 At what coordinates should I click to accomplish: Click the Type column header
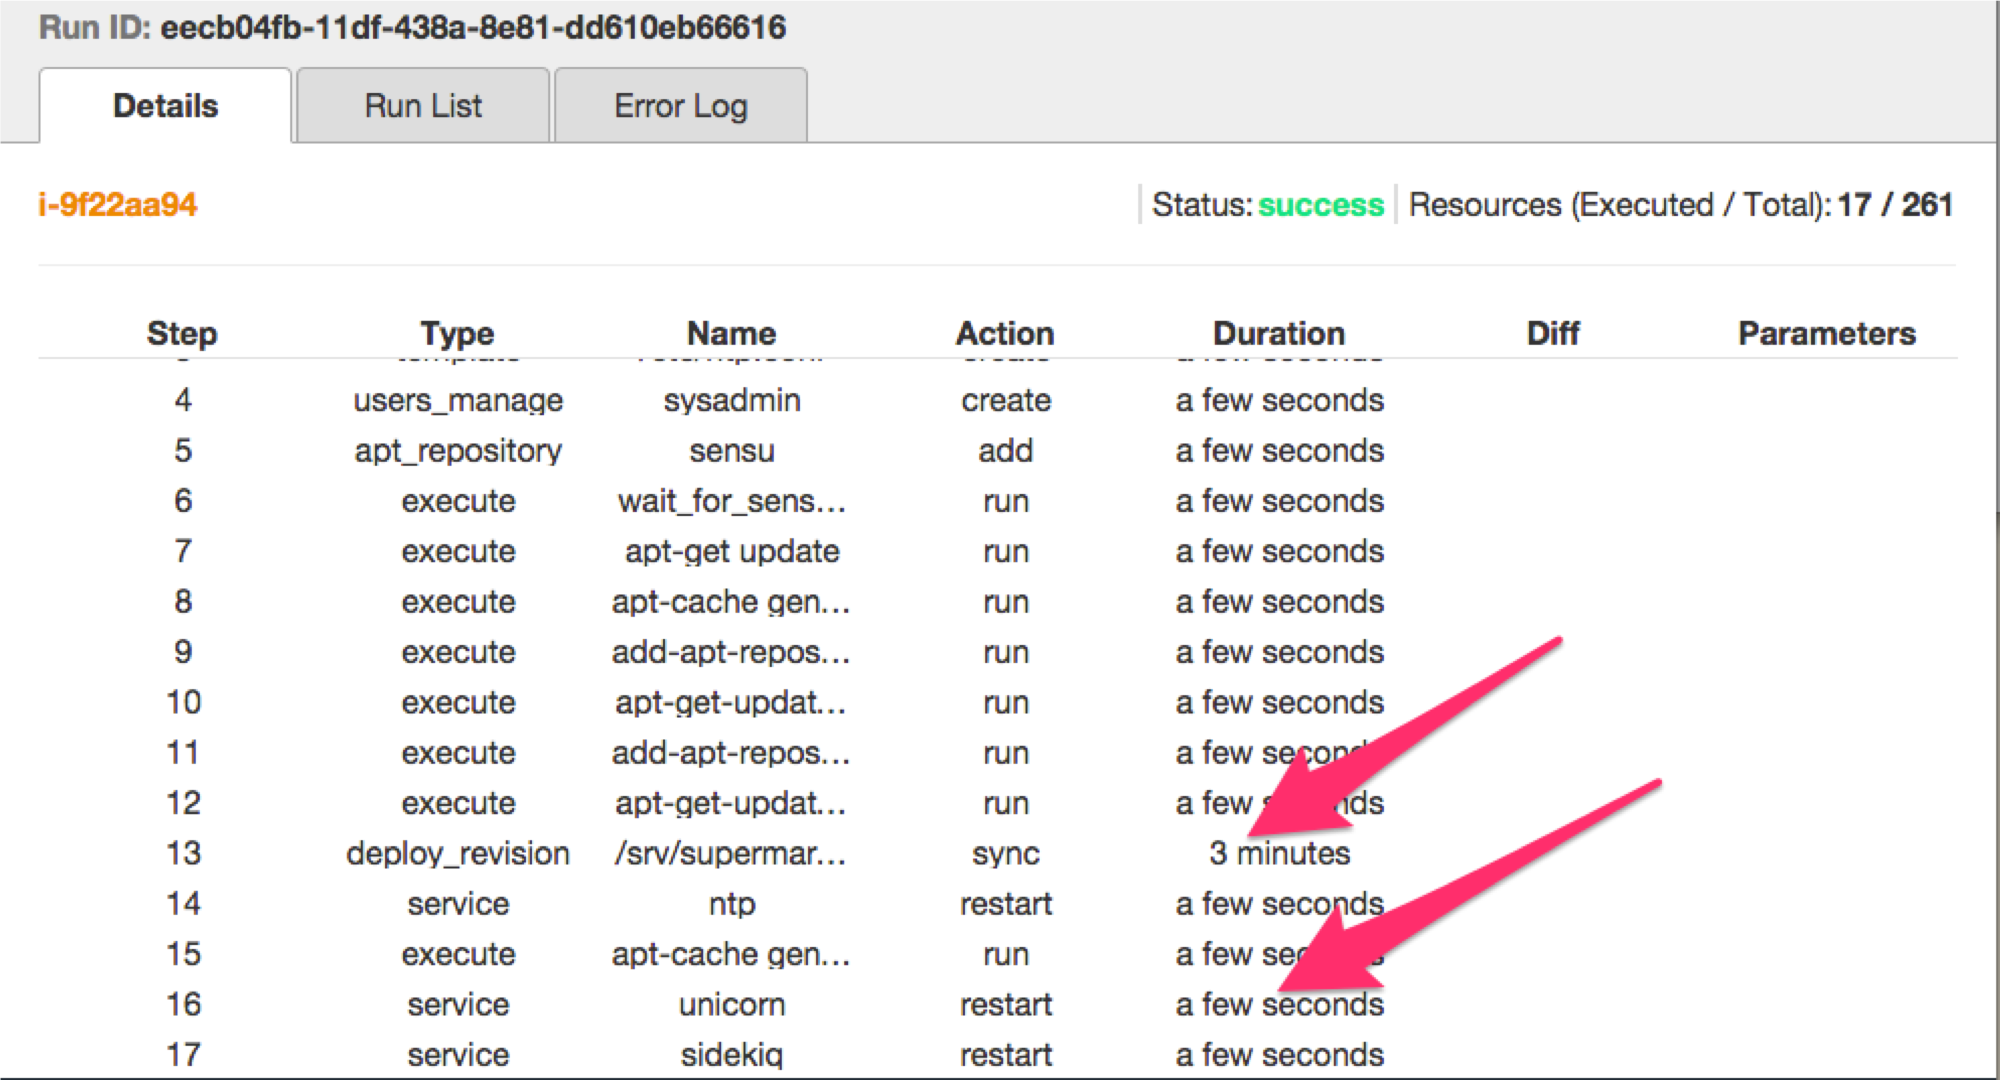[x=457, y=333]
